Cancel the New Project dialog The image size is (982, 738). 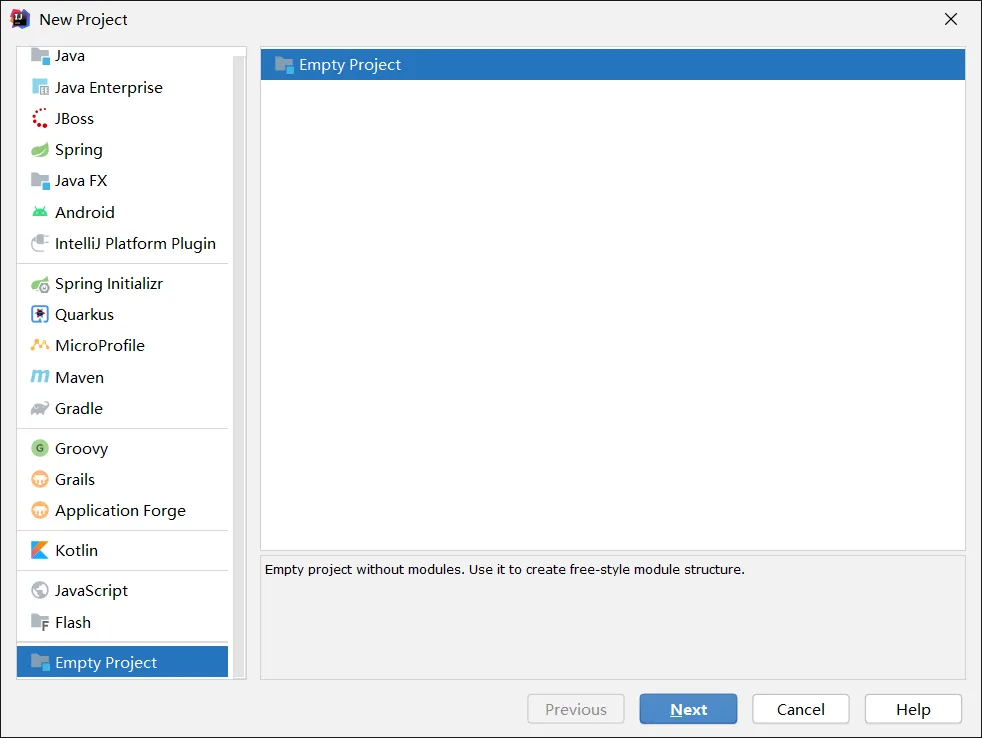[x=801, y=709]
